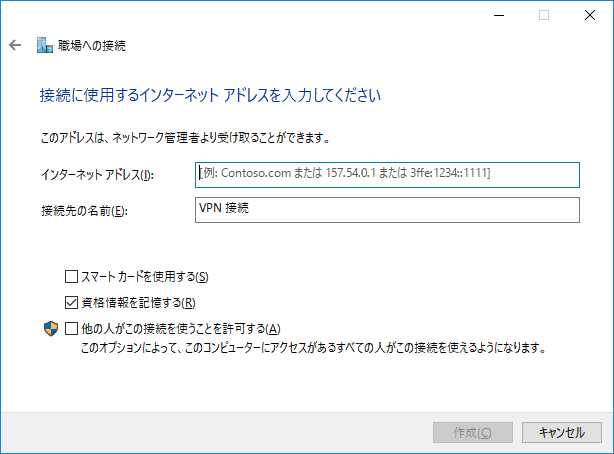Go back using the back arrow
This screenshot has height=454, width=614.
pyautogui.click(x=15, y=45)
